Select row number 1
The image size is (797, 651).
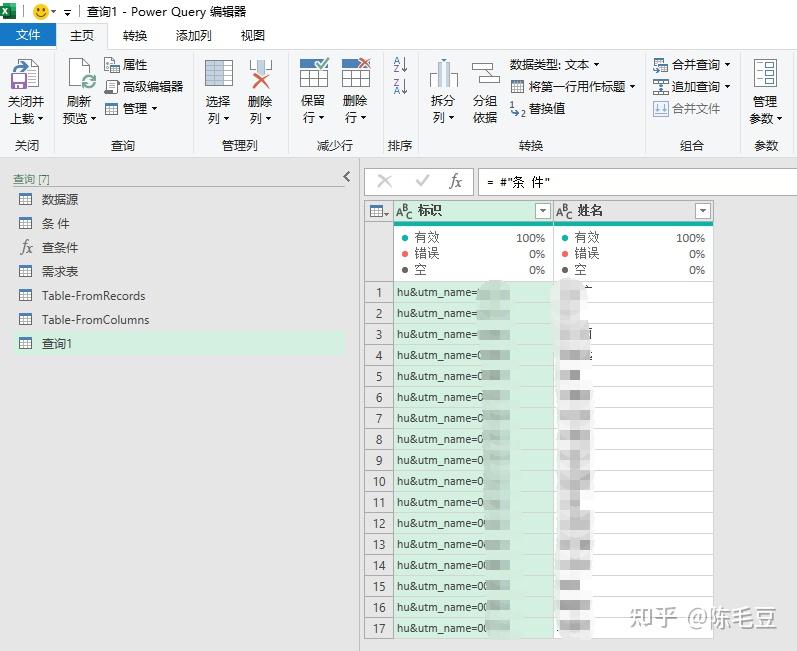point(379,293)
